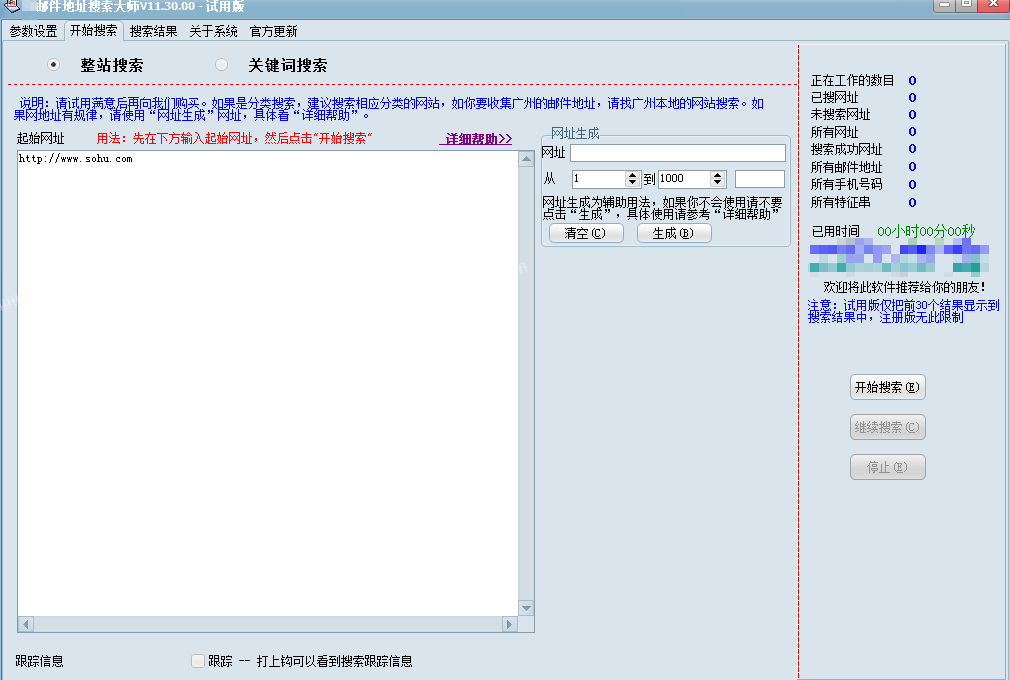Click the URL list scroll up arrow
Viewport: 1010px width, 680px height.
coord(526,158)
